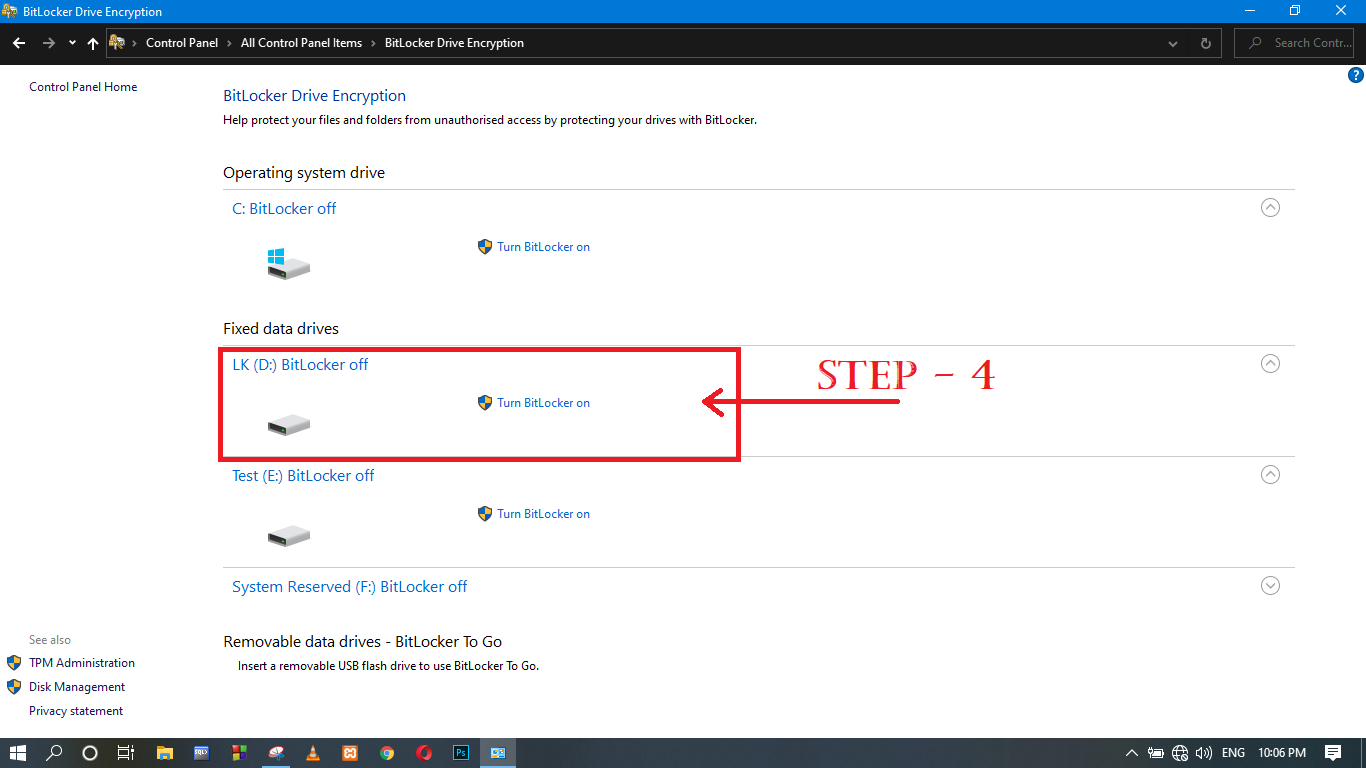Click the Forward navigation arrow
This screenshot has width=1366, height=768.
click(x=49, y=43)
